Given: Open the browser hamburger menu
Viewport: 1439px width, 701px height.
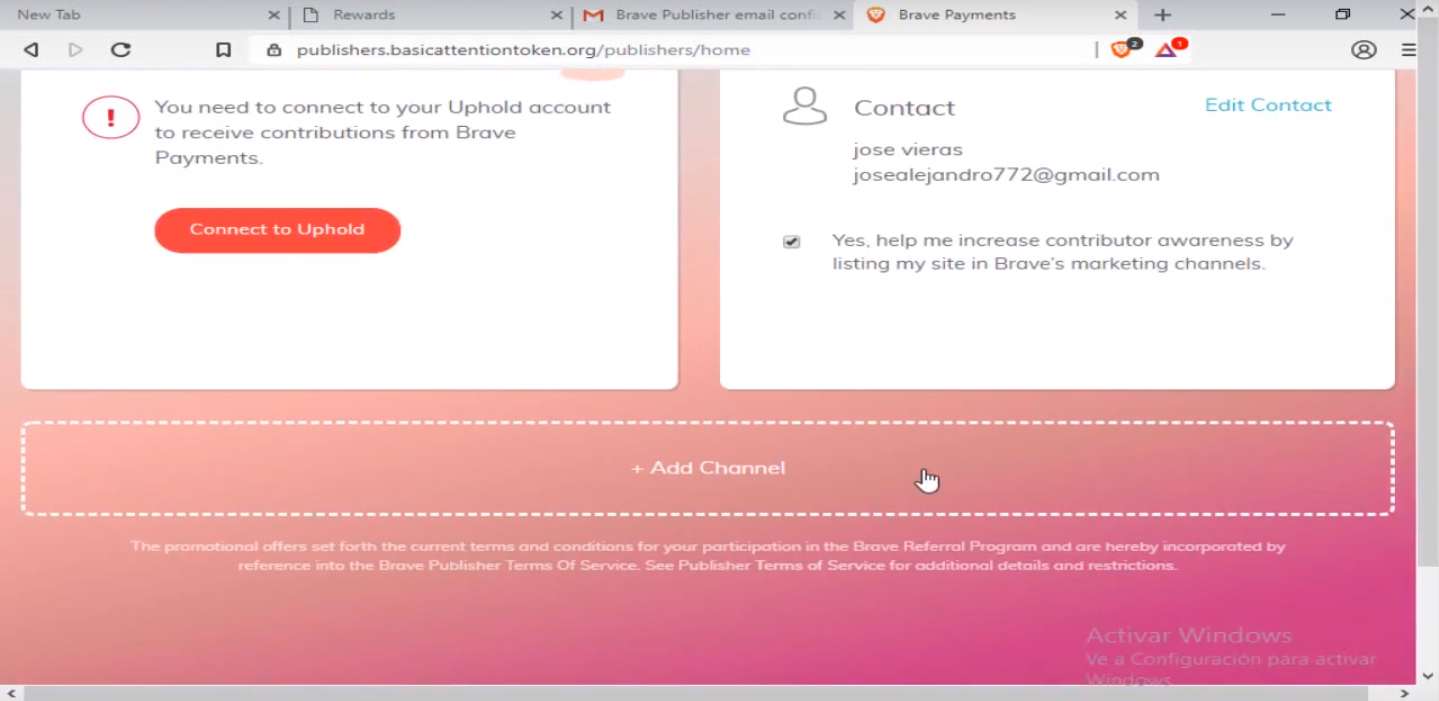Looking at the screenshot, I should pos(1409,50).
